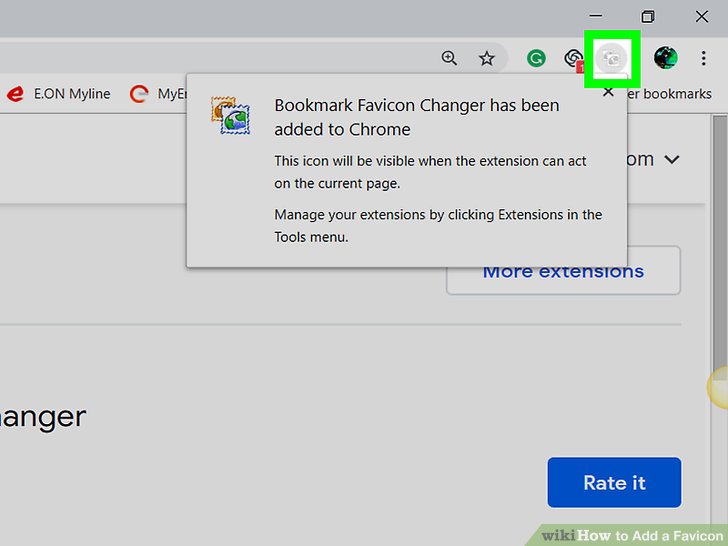Close the extension added popup
This screenshot has width=728, height=546.
(x=608, y=92)
